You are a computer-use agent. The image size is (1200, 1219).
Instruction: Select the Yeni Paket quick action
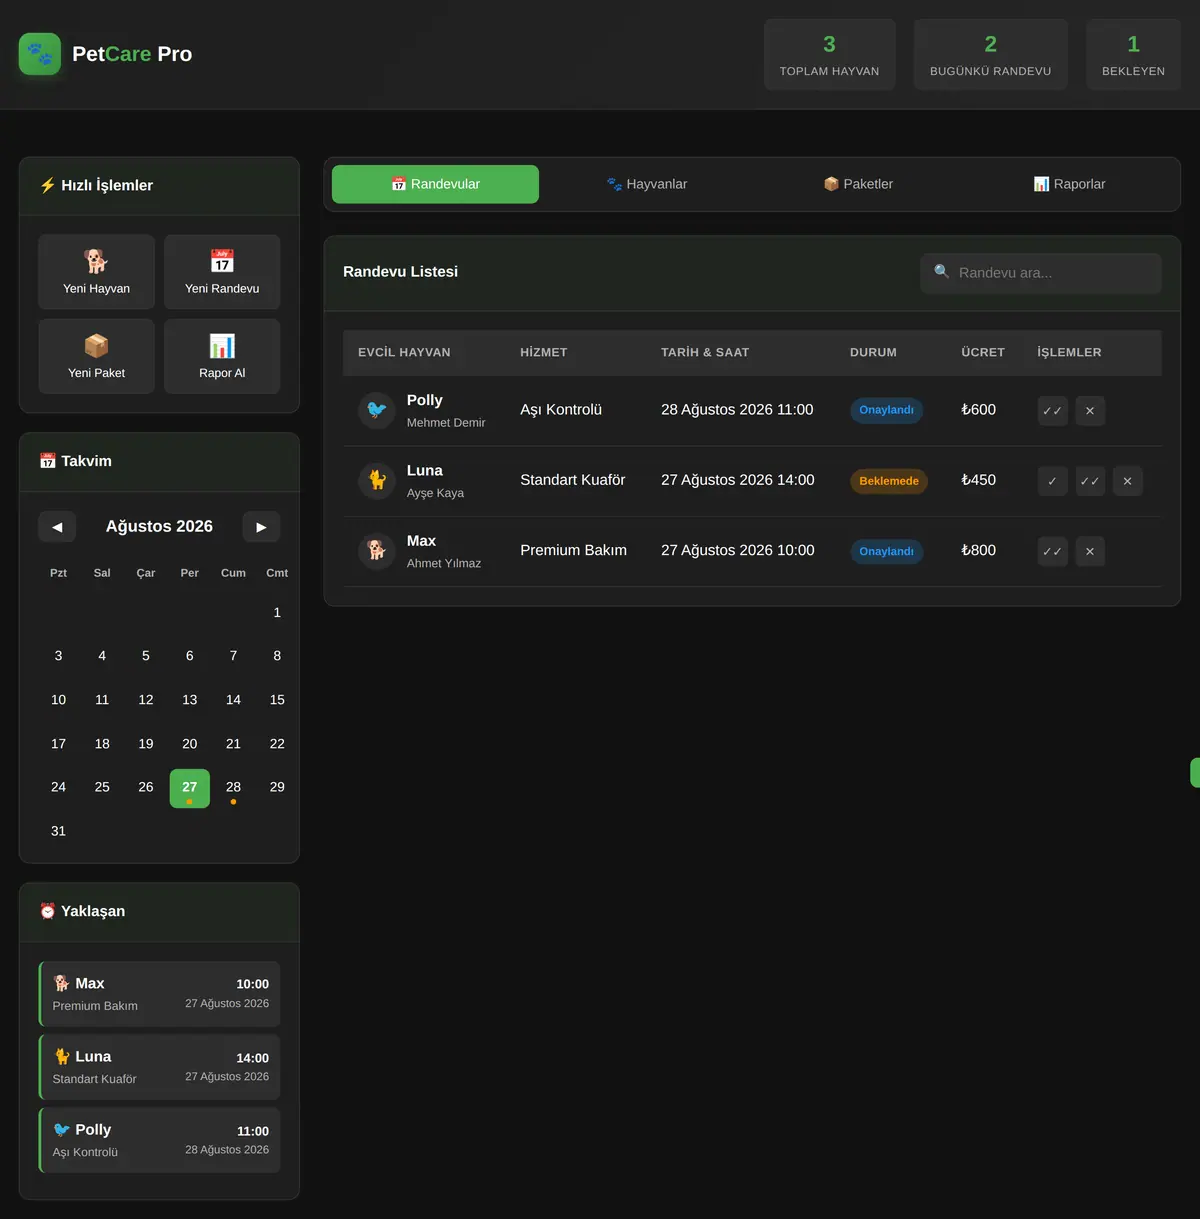pyautogui.click(x=96, y=356)
